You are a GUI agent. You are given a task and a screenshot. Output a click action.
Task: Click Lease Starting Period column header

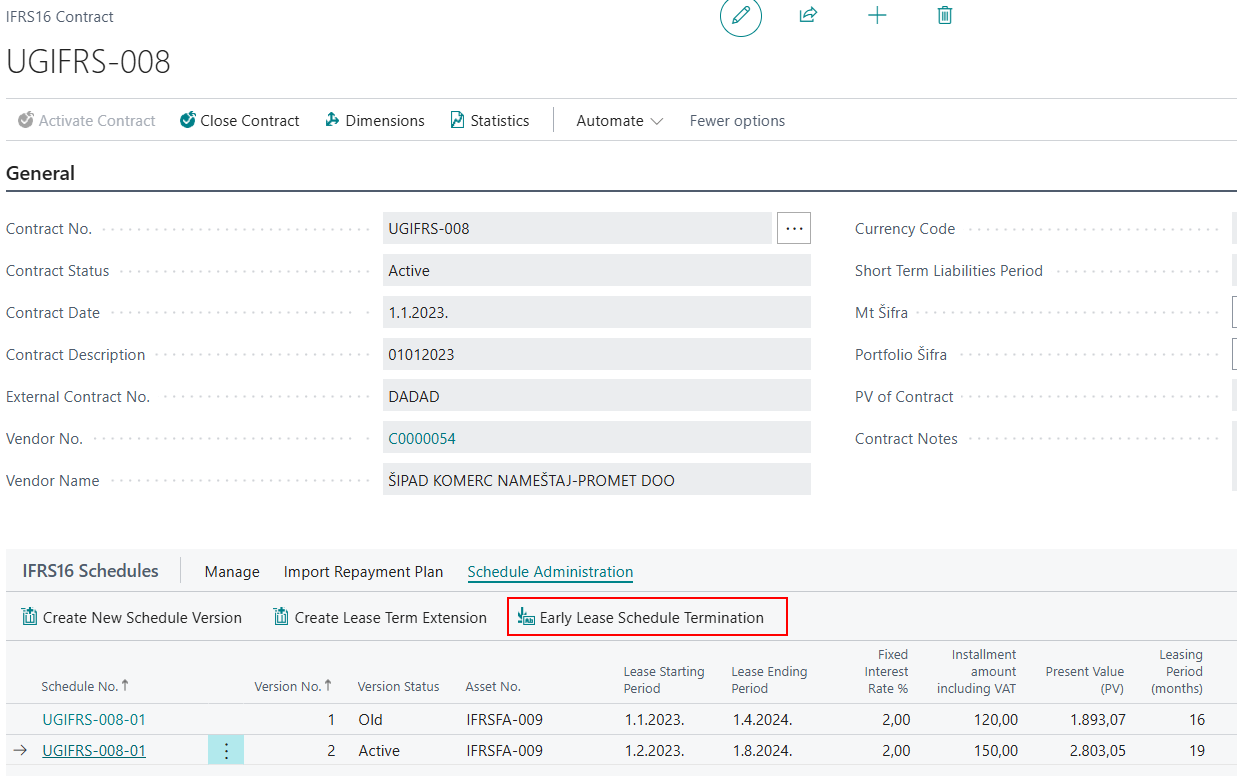pos(664,679)
